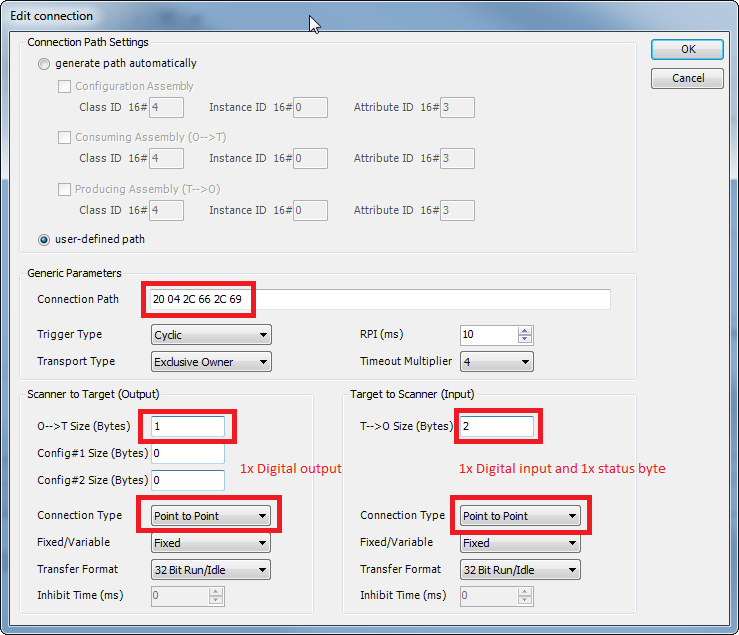Open the Trigger Type dropdown
The image size is (739, 635).
[x=211, y=335]
